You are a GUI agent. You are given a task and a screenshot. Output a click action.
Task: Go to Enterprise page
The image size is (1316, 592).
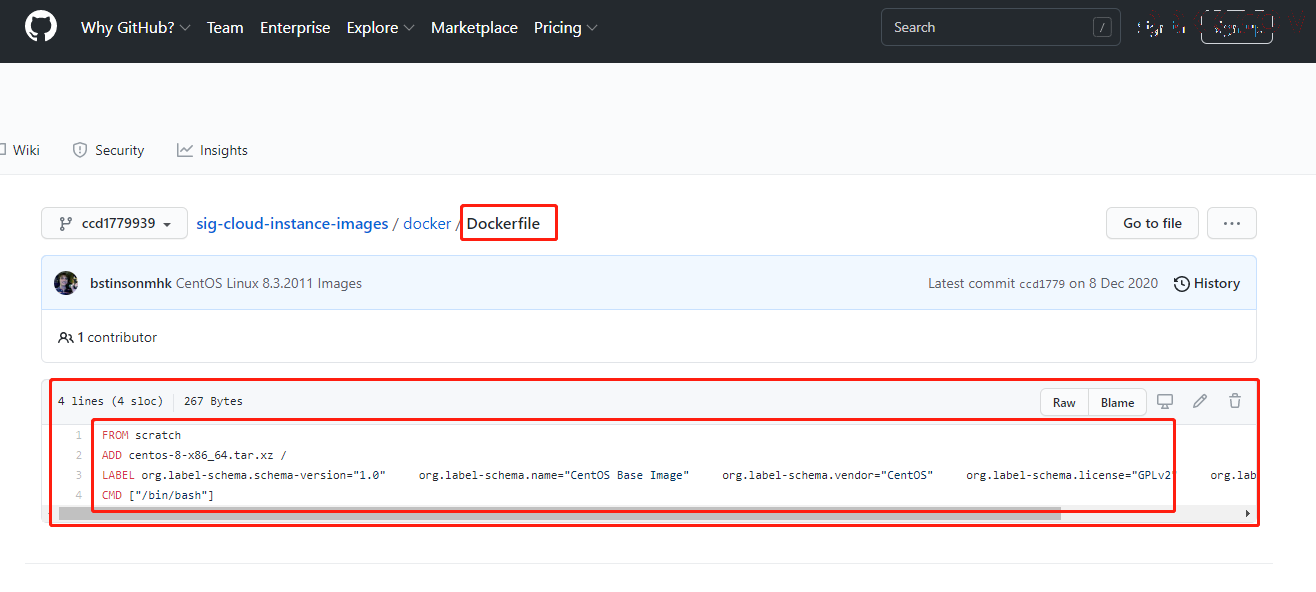point(295,28)
